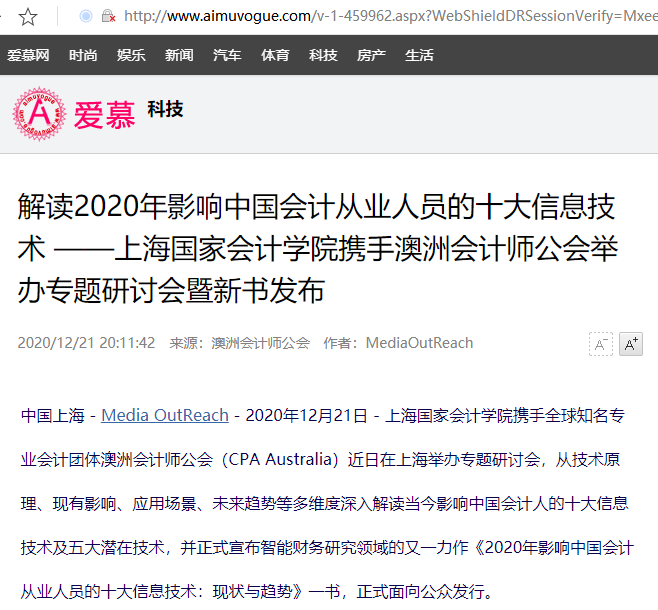
Task: Click the insecure lock icon in address bar
Action: pos(108,16)
